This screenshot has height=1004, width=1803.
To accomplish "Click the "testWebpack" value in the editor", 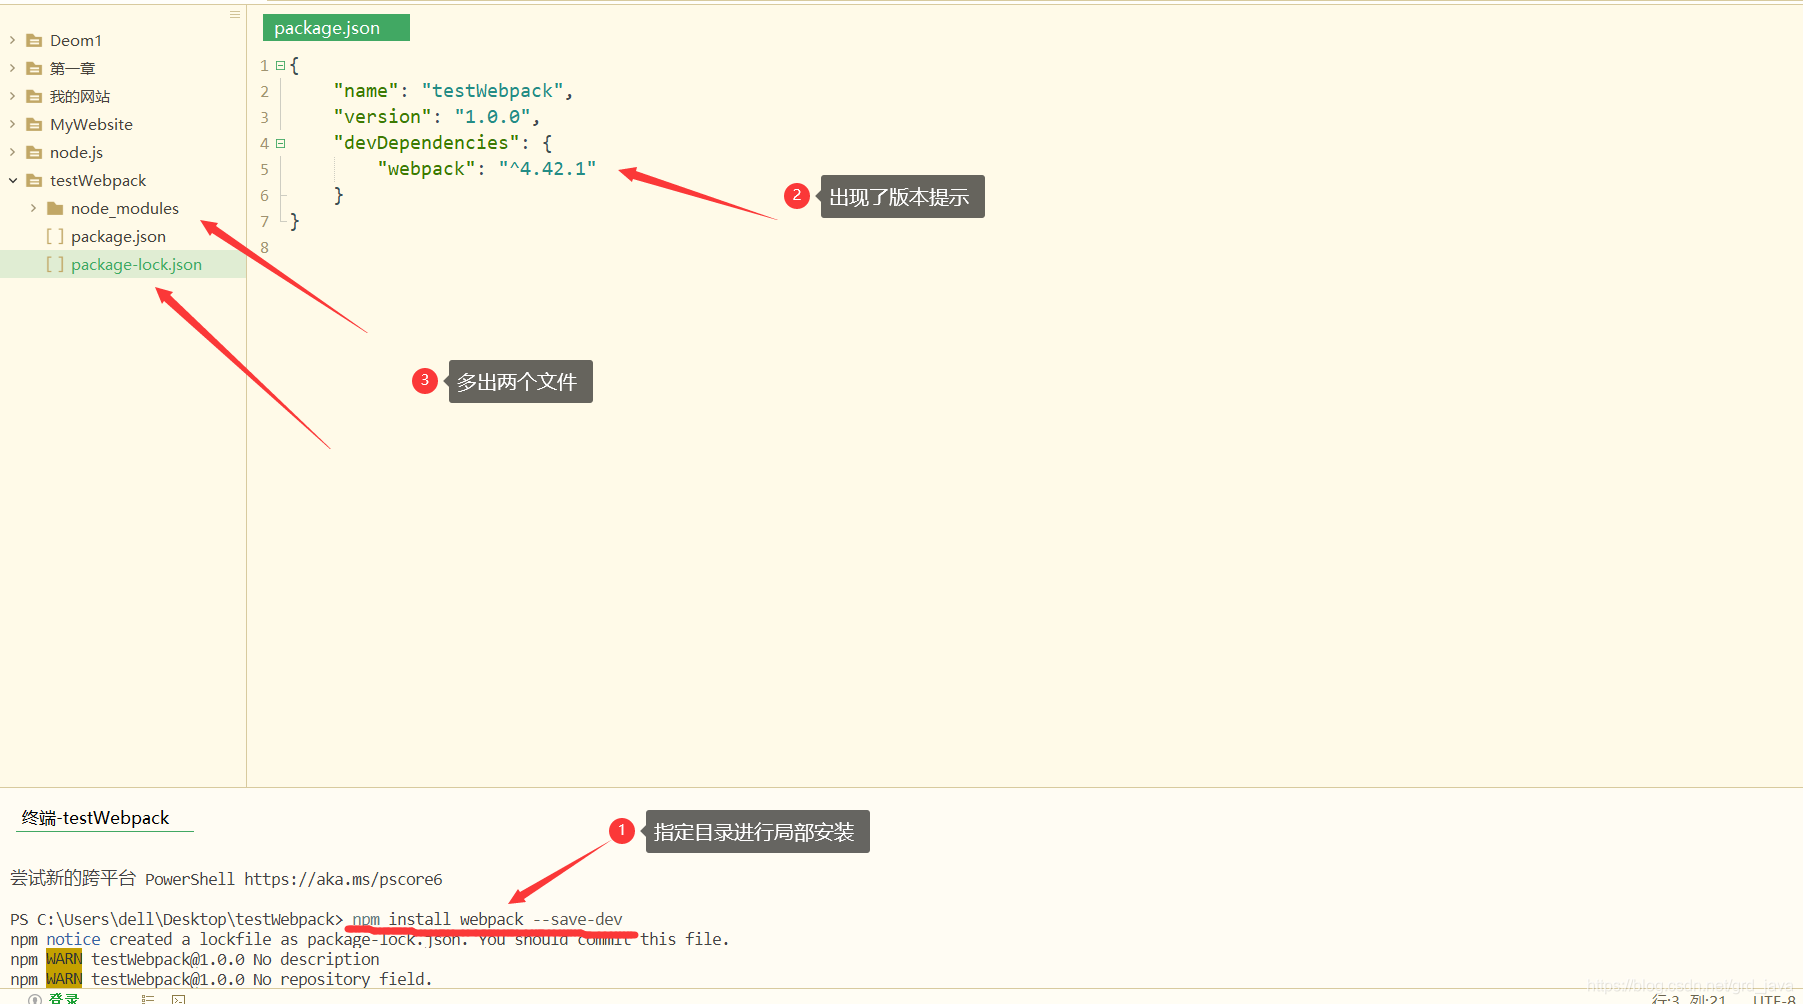I will pyautogui.click(x=492, y=91).
